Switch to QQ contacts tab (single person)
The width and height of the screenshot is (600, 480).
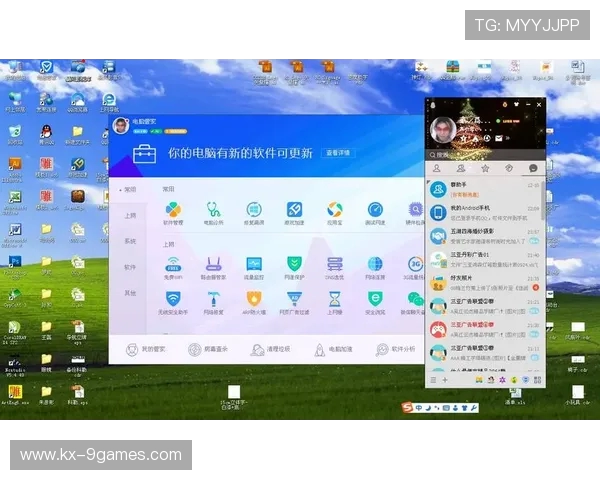point(437,168)
